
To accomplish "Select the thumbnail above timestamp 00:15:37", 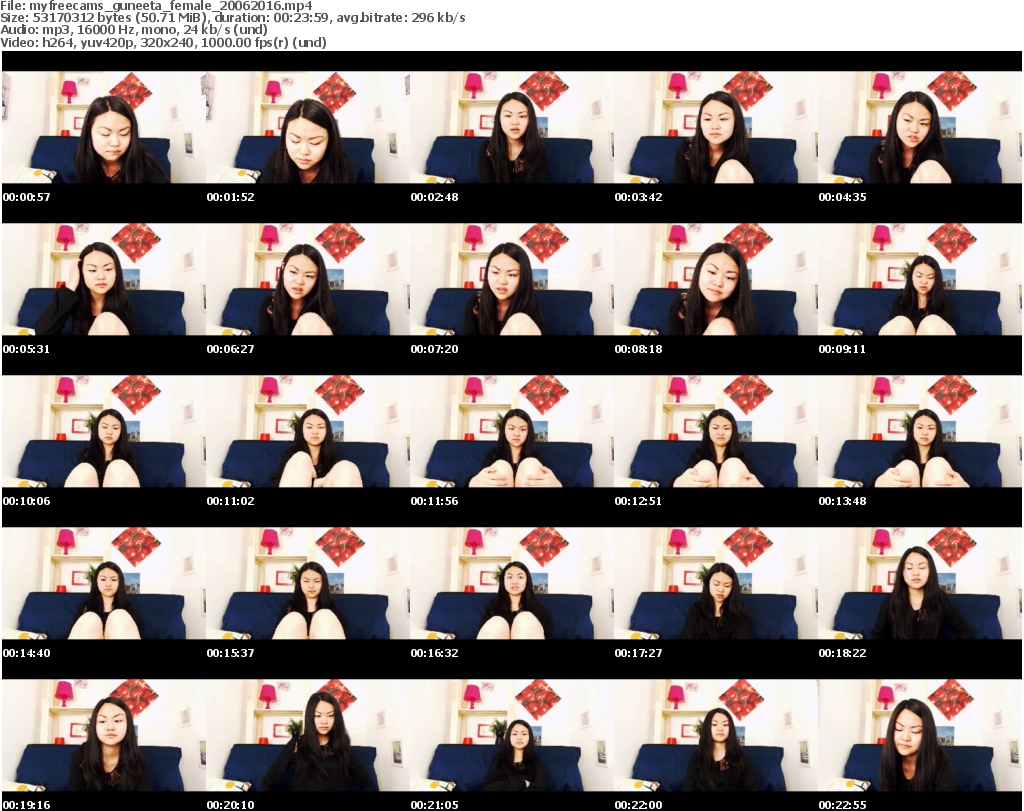I will 308,584.
